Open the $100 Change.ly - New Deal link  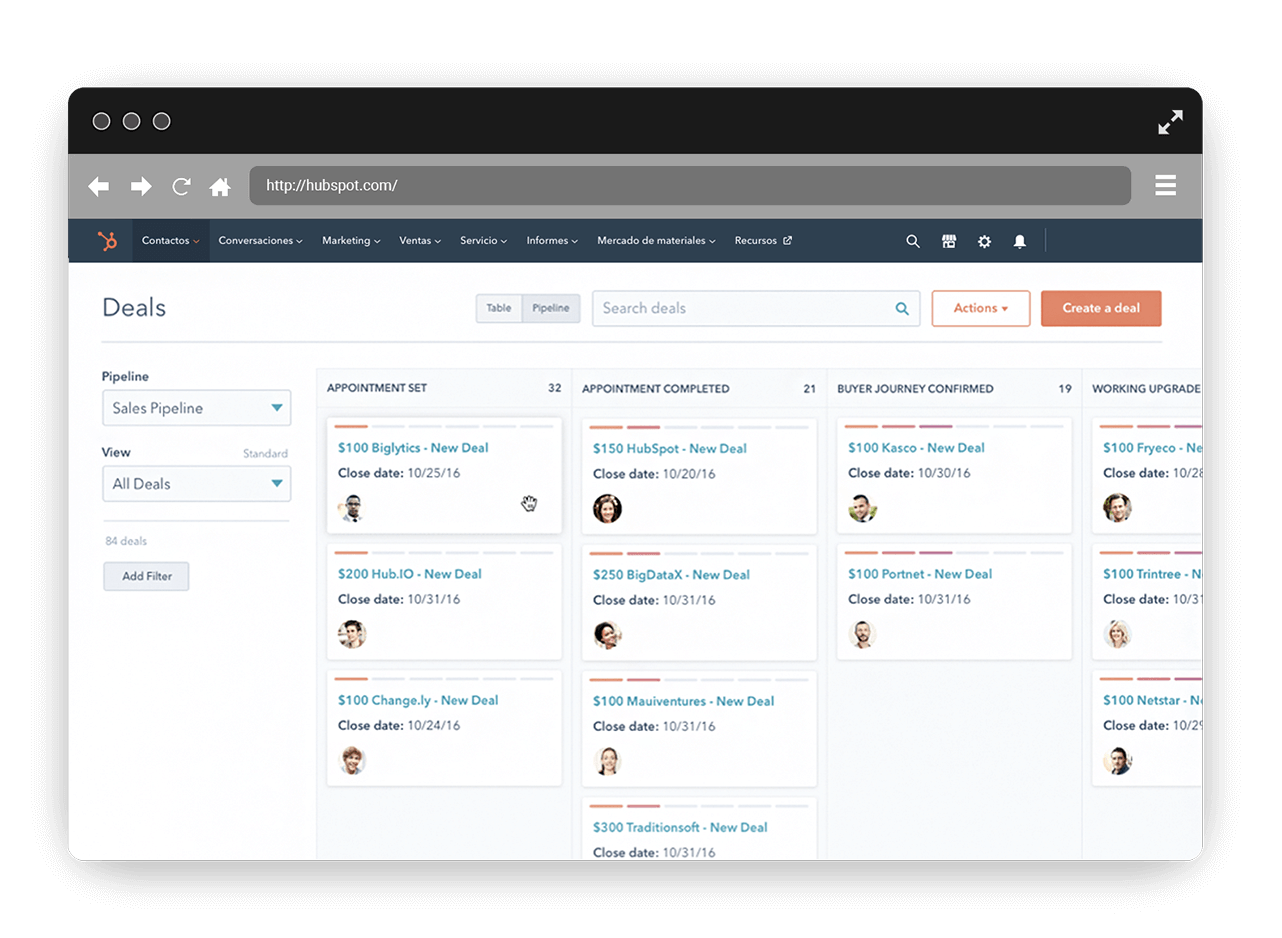(x=418, y=700)
